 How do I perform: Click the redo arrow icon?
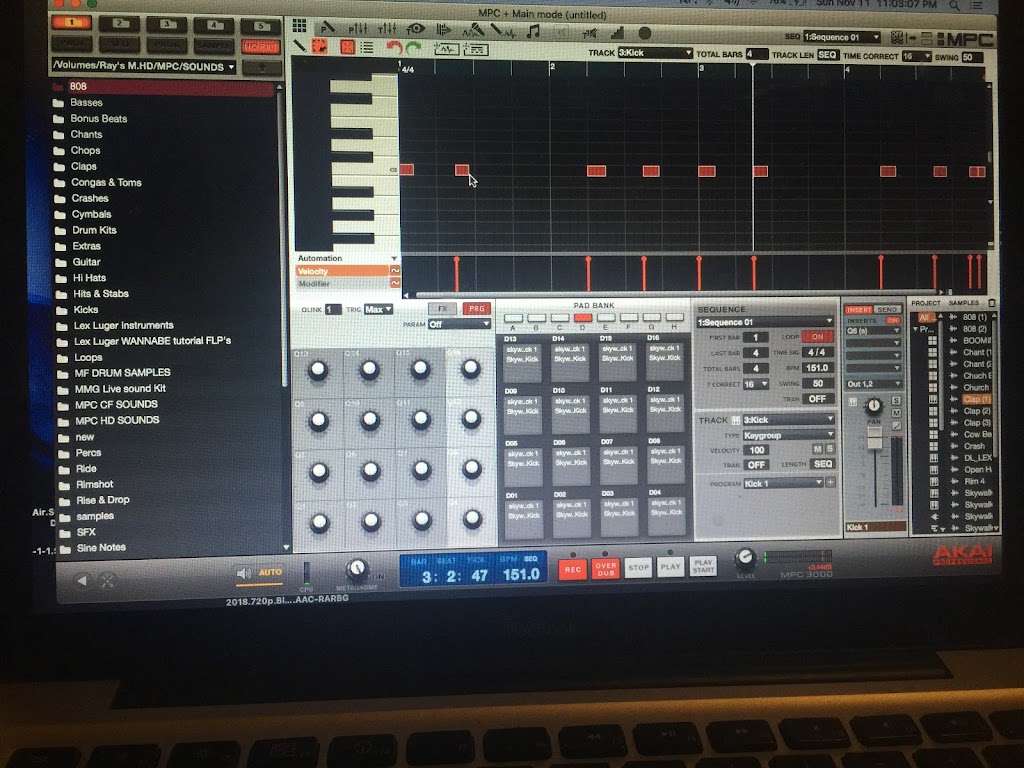click(414, 47)
